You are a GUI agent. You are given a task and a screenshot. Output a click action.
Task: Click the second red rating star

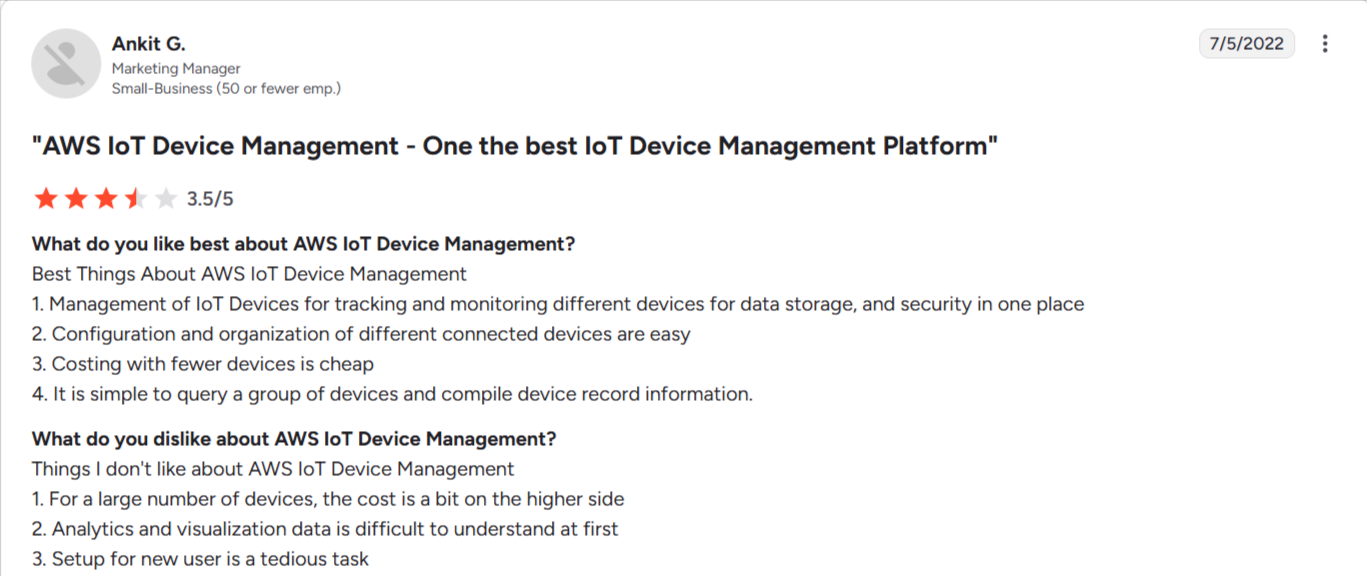76,198
